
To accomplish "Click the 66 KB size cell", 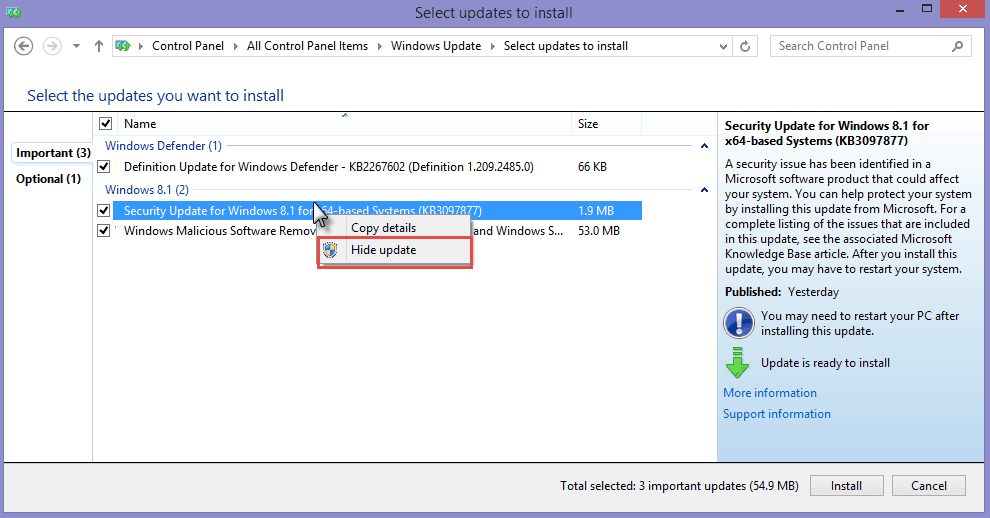I will point(592,167).
